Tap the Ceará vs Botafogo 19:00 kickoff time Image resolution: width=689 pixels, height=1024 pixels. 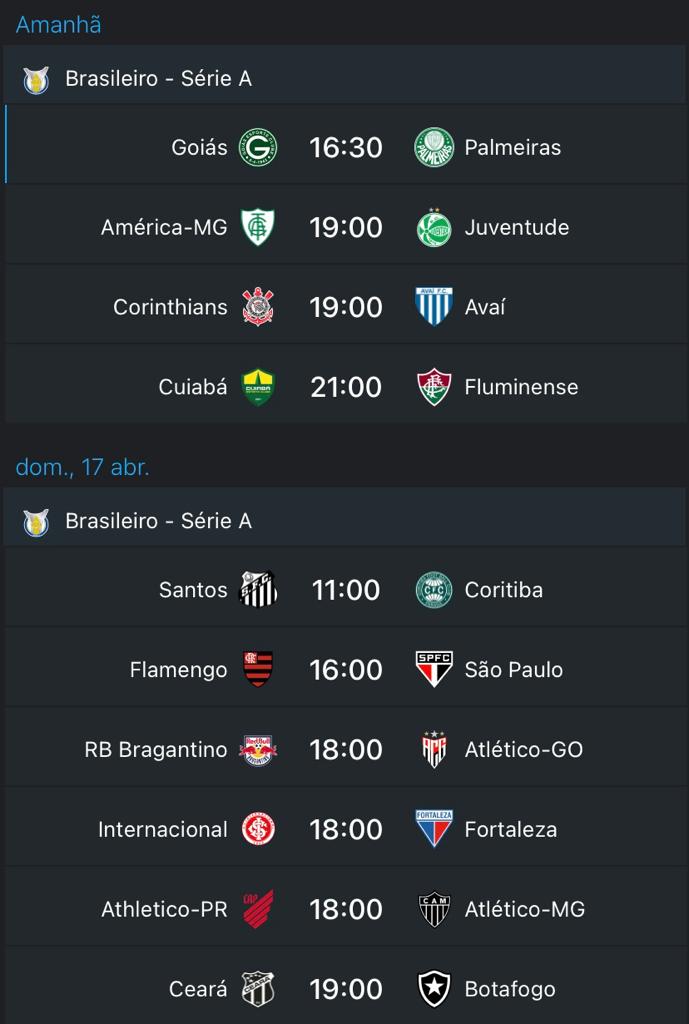click(346, 989)
